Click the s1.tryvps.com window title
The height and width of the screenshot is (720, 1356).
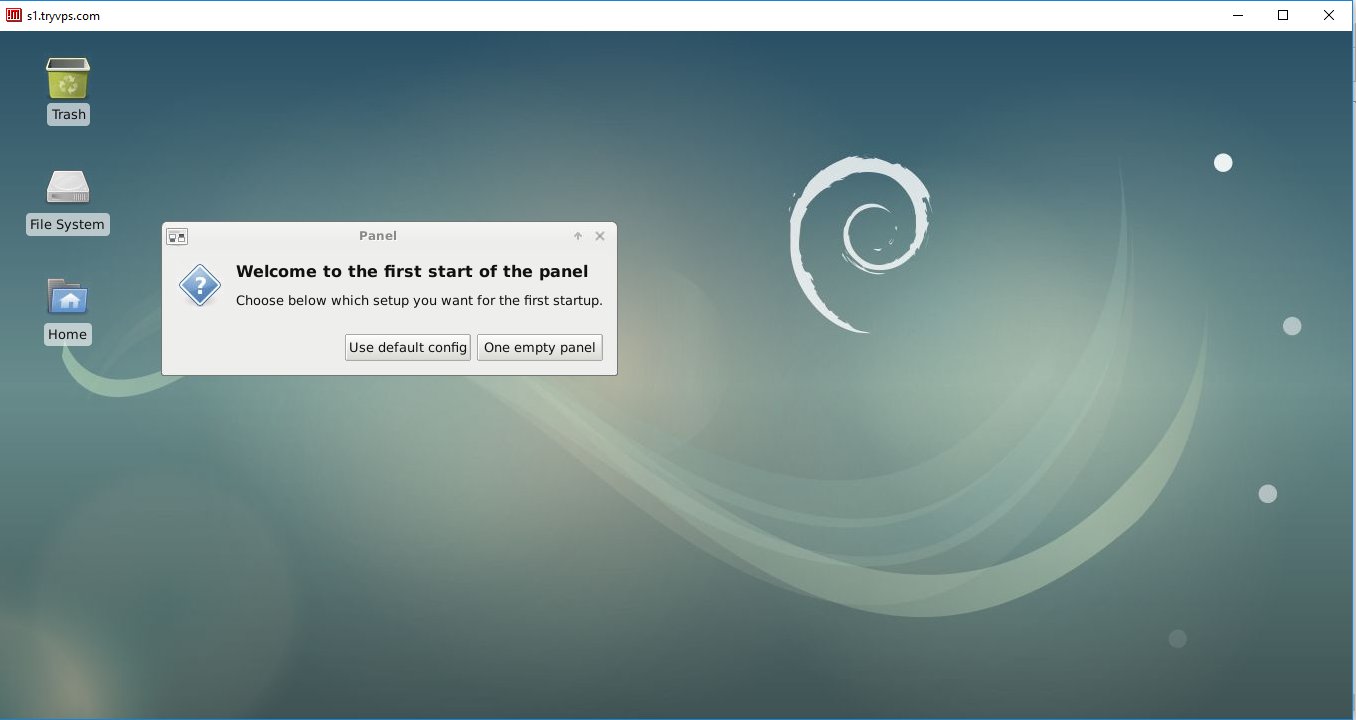point(63,16)
